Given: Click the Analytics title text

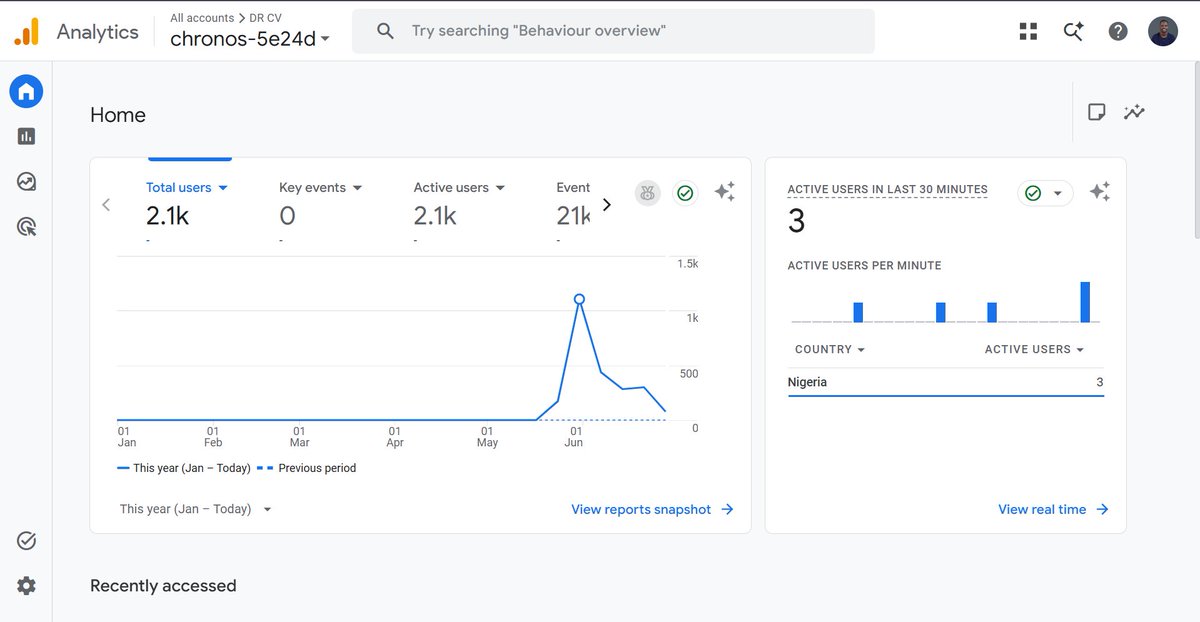Looking at the screenshot, I should click(98, 32).
